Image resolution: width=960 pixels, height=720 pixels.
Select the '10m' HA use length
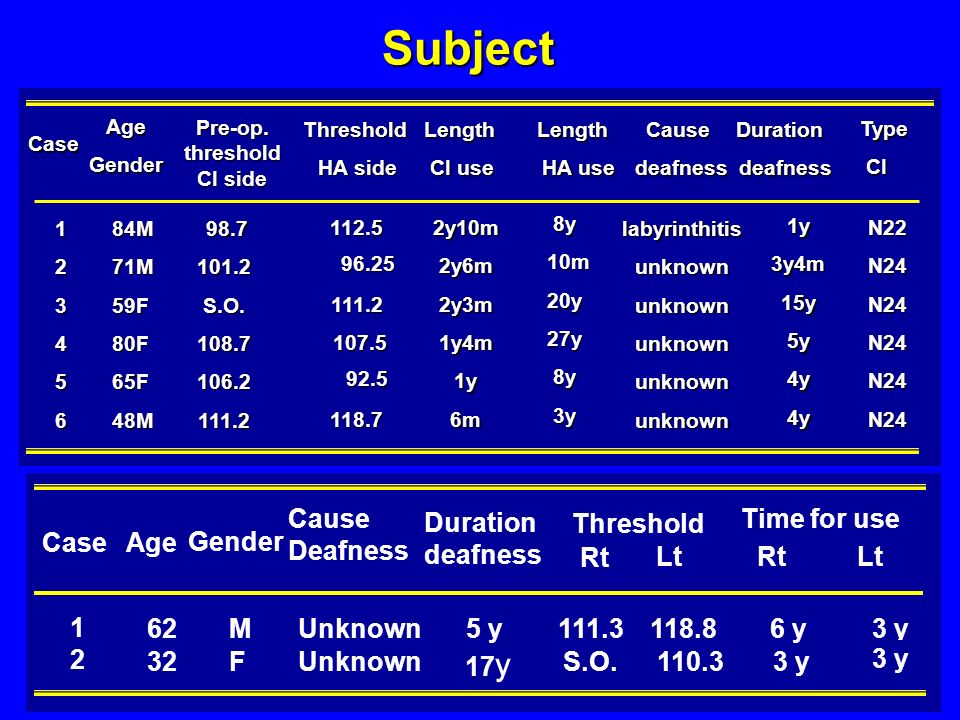point(568,263)
